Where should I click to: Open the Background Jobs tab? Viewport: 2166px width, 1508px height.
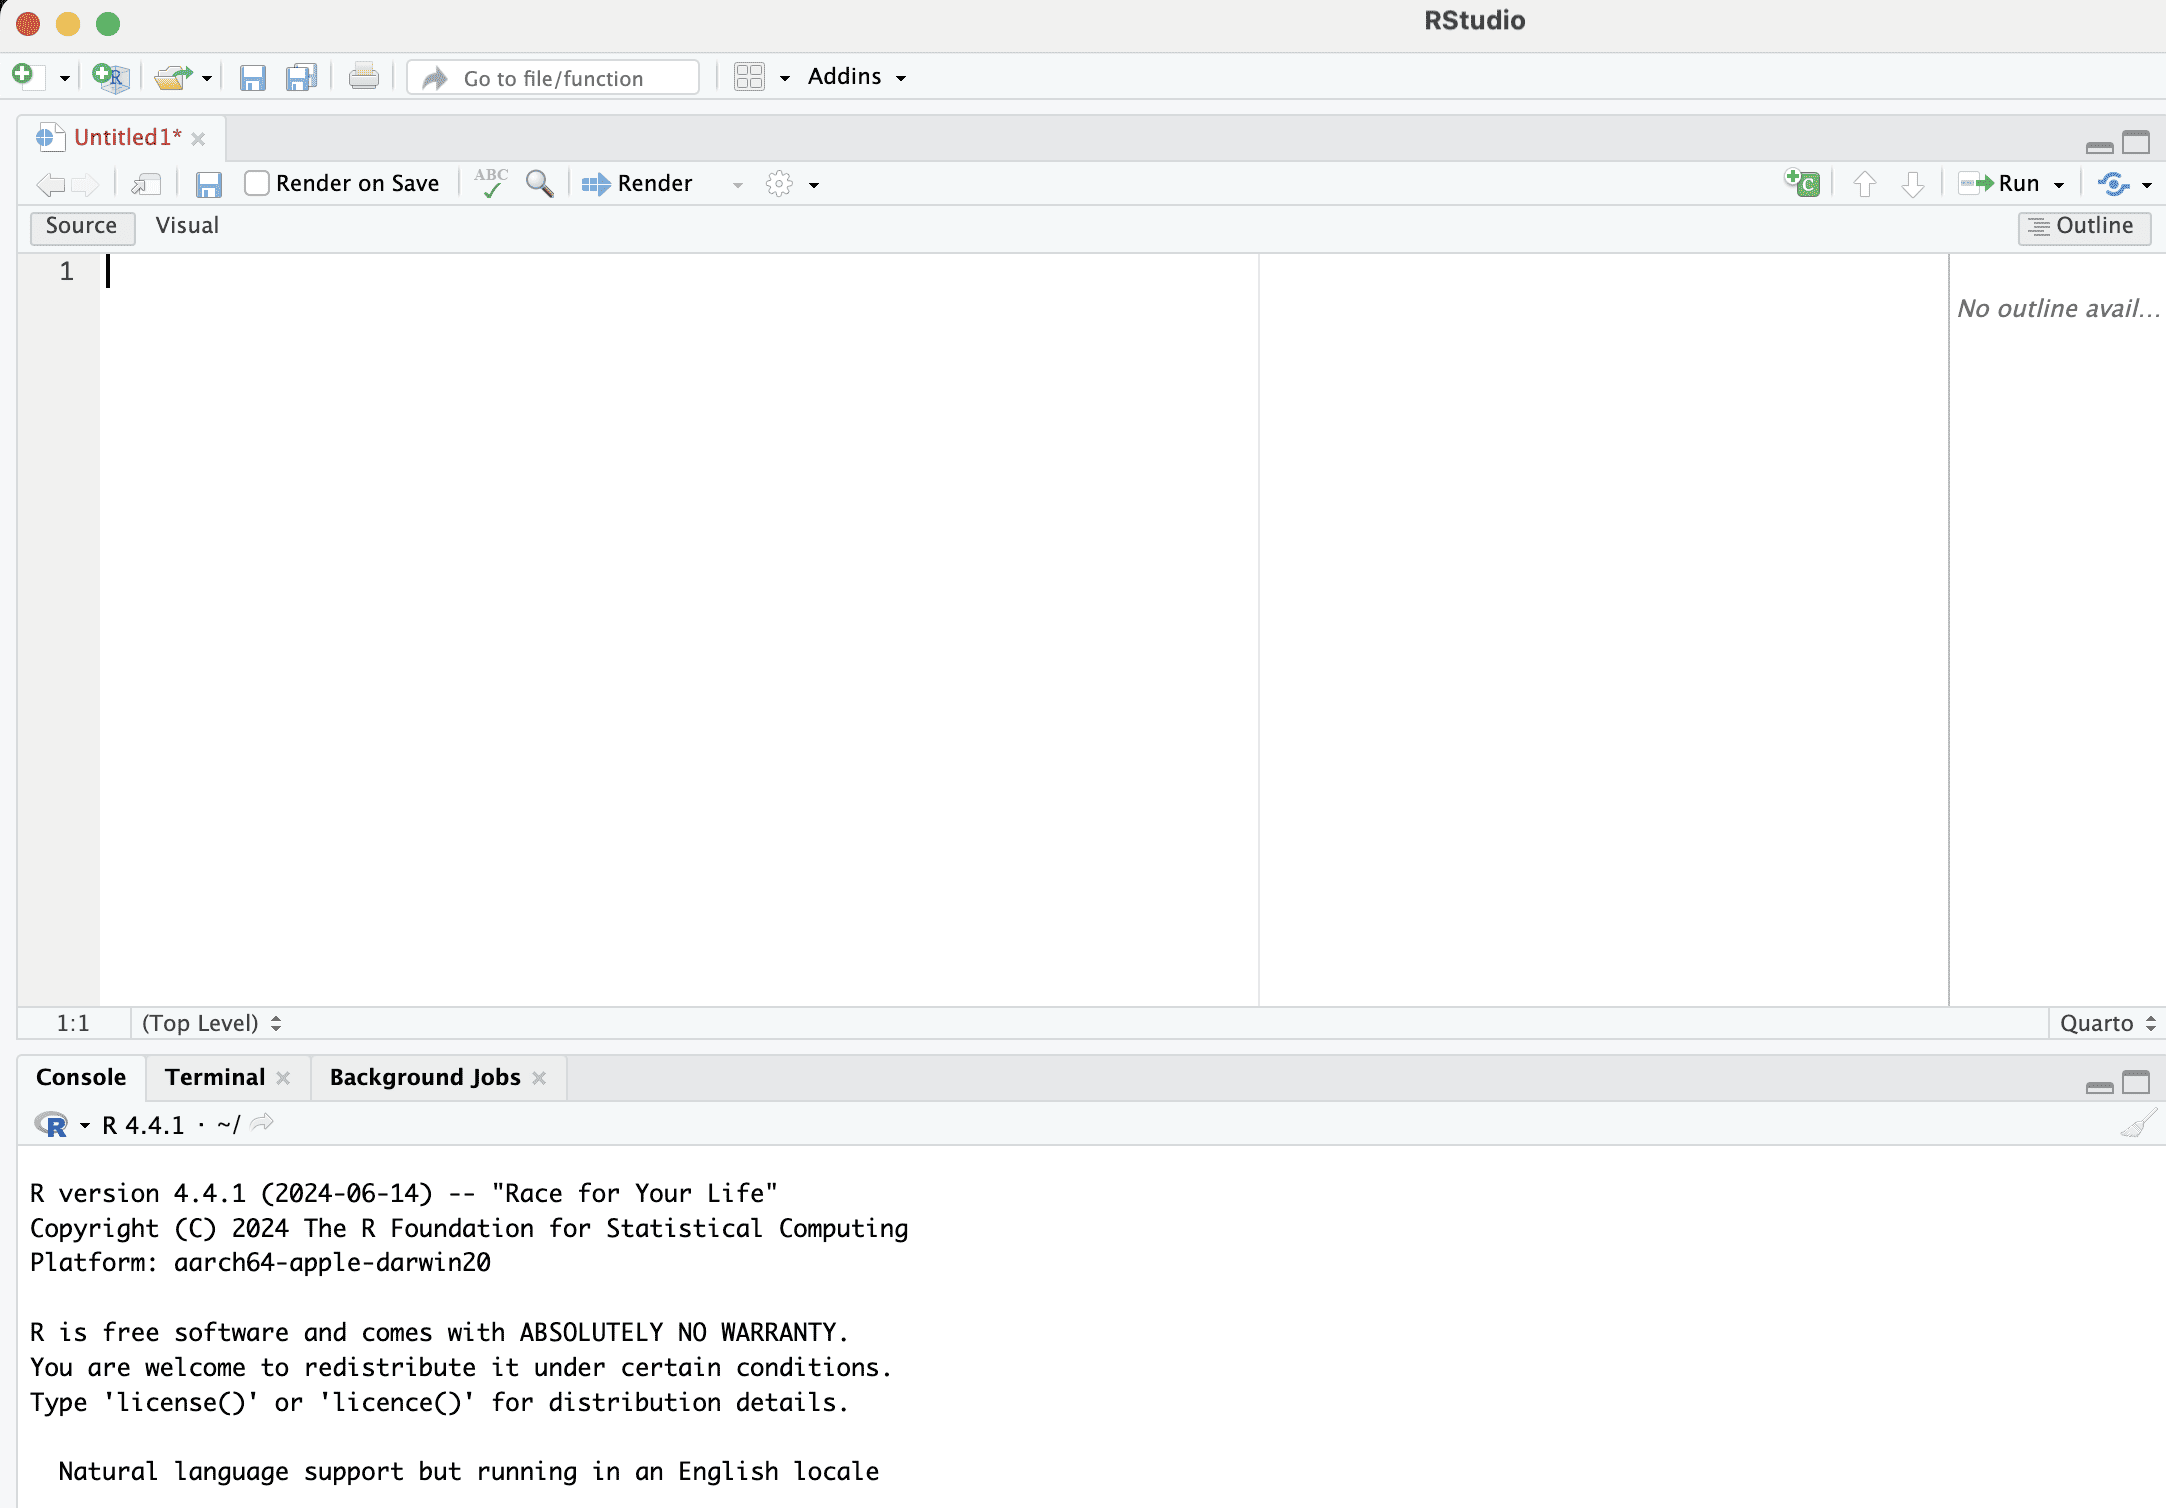pos(425,1077)
